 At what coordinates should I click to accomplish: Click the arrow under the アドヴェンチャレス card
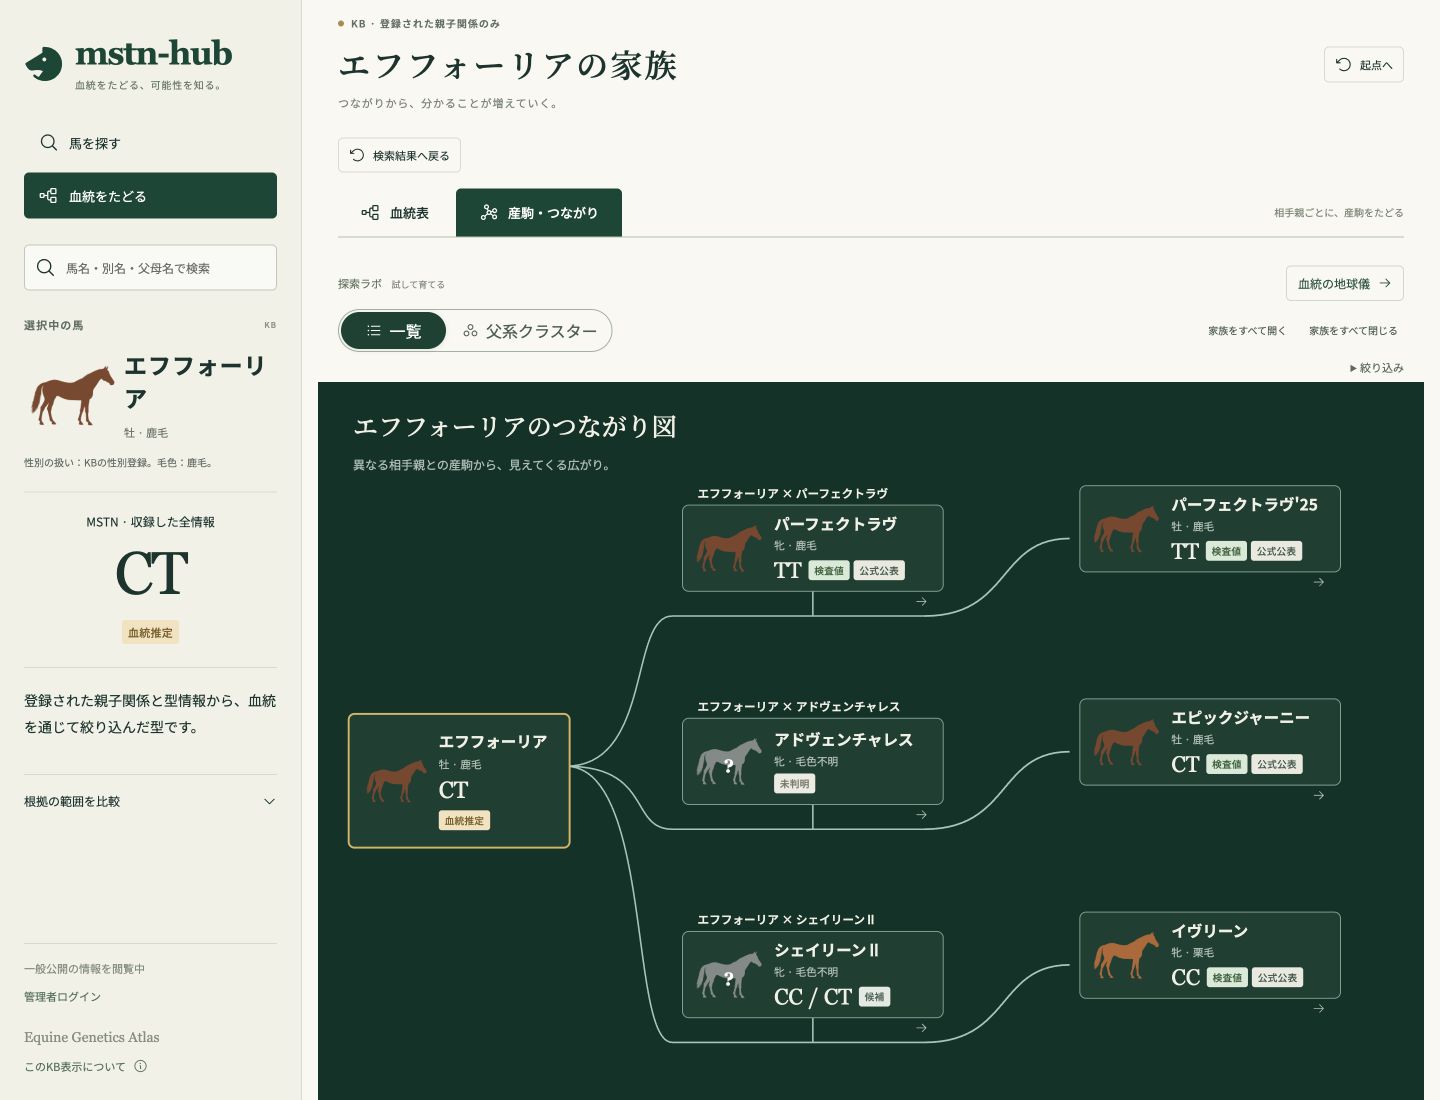(x=921, y=815)
